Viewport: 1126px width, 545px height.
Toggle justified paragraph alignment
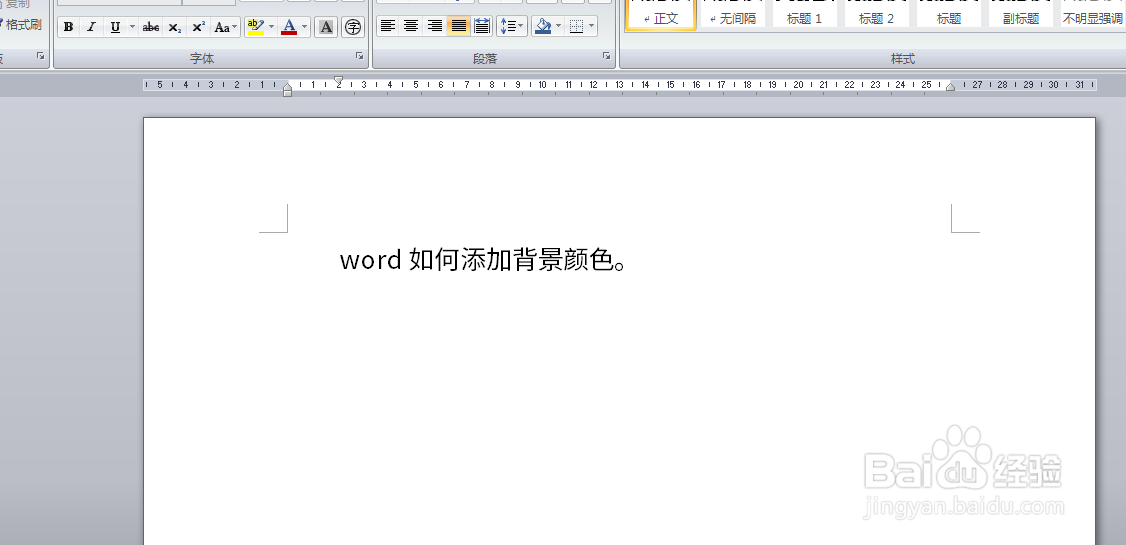pos(458,27)
